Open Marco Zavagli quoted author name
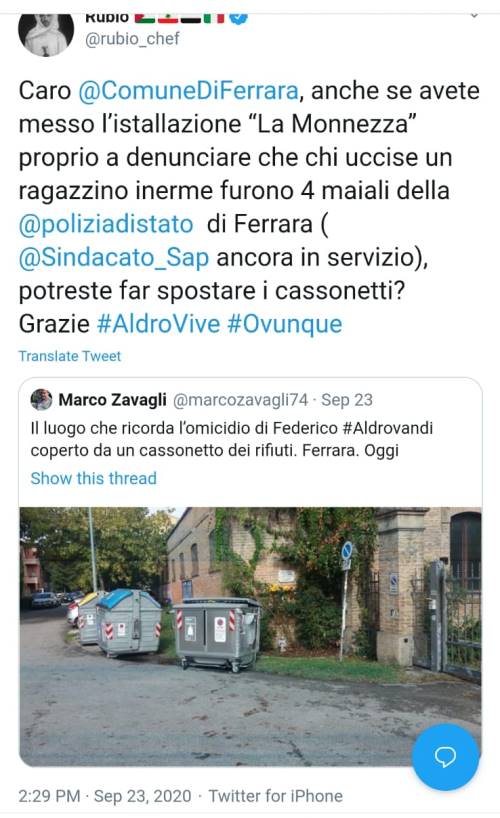The height and width of the screenshot is (818, 500). (x=112, y=400)
